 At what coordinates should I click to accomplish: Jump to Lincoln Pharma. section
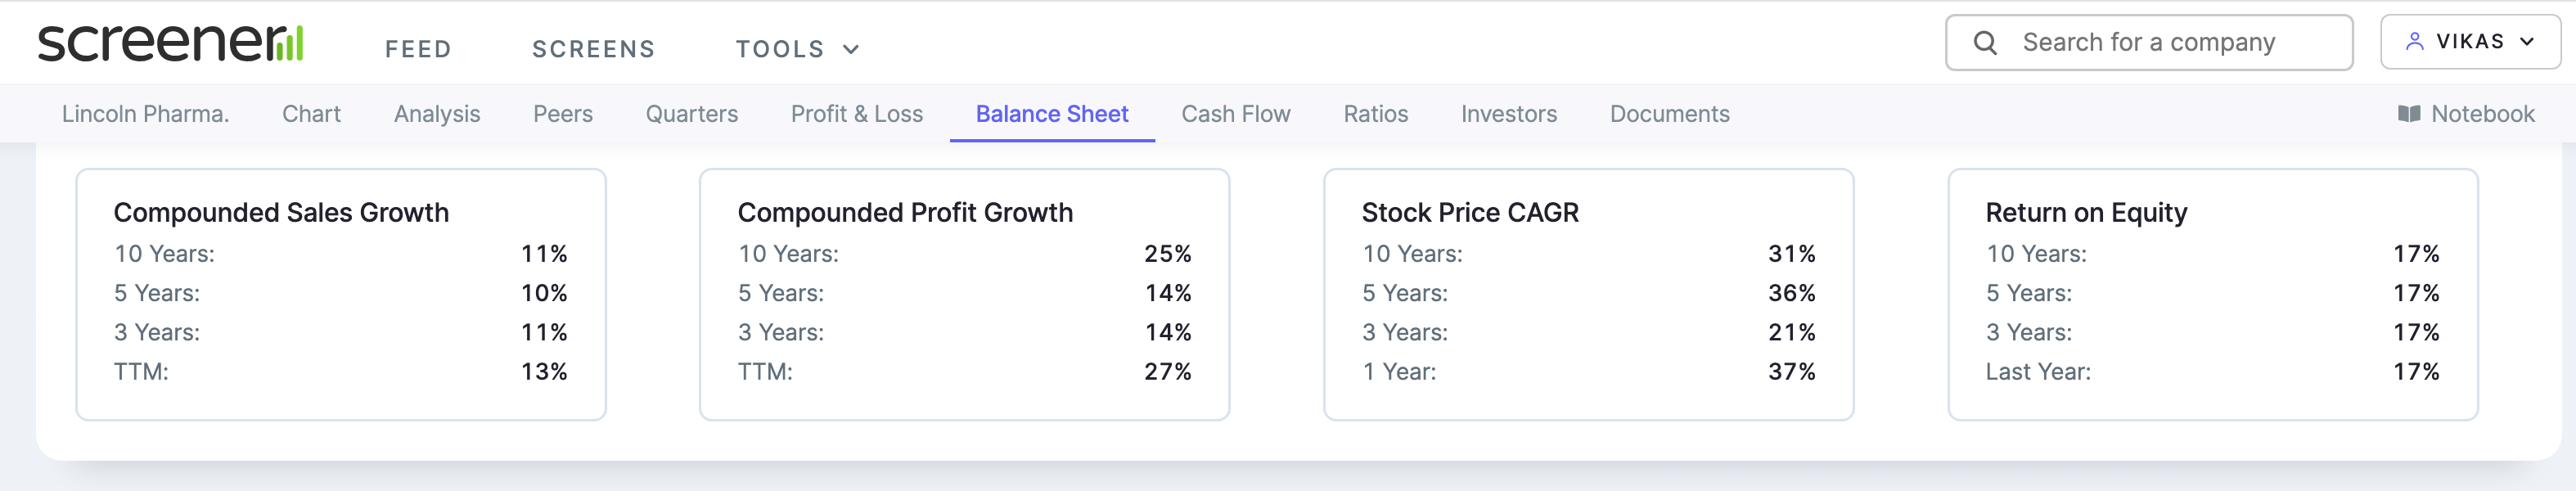click(146, 114)
